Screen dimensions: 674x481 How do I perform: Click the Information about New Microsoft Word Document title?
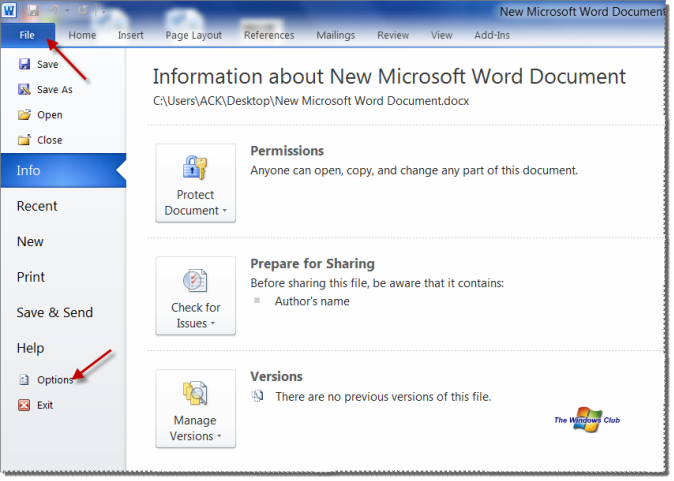point(389,77)
